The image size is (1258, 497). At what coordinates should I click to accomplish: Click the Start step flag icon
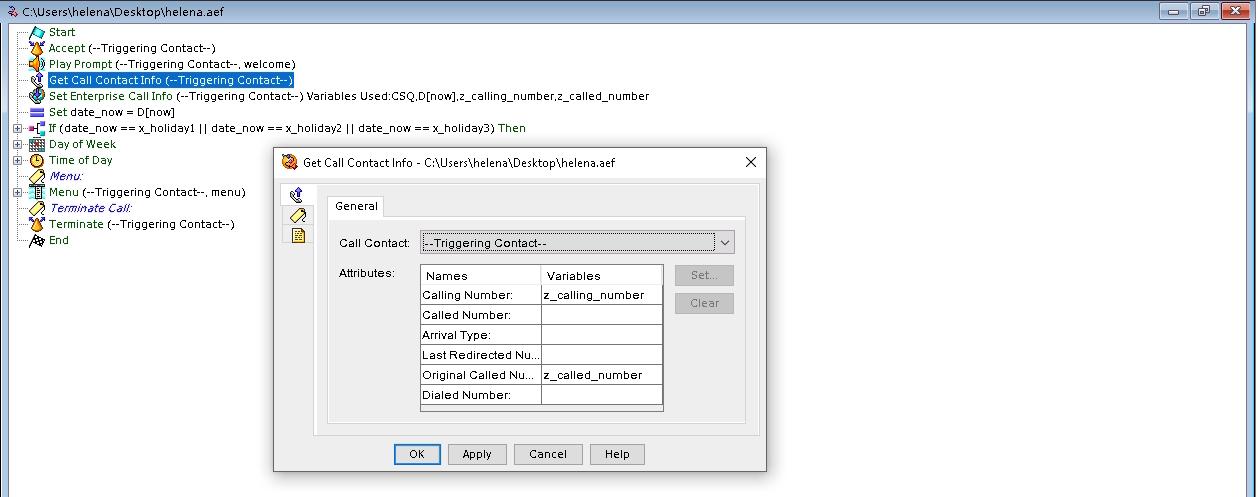click(37, 32)
